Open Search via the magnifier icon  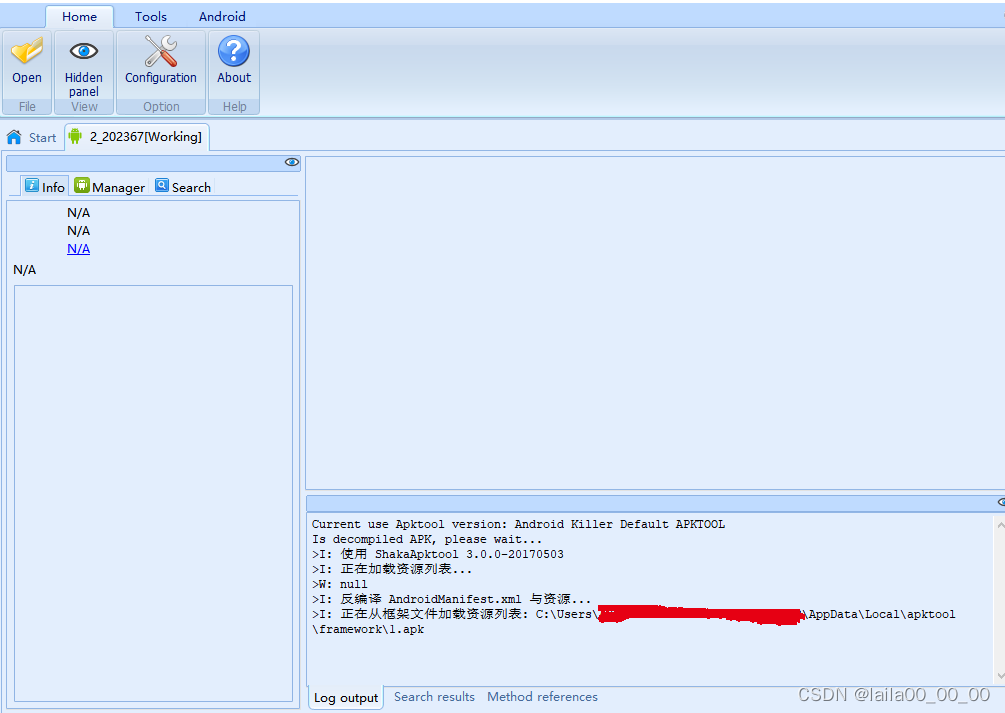click(162, 186)
